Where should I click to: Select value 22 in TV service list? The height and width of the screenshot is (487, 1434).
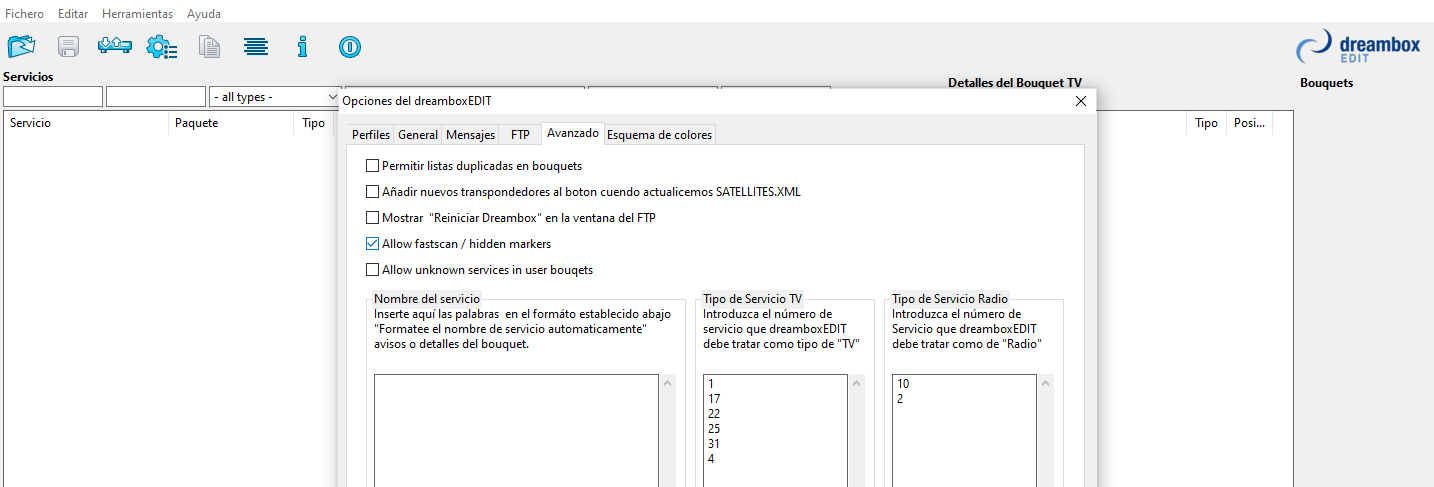(x=714, y=414)
